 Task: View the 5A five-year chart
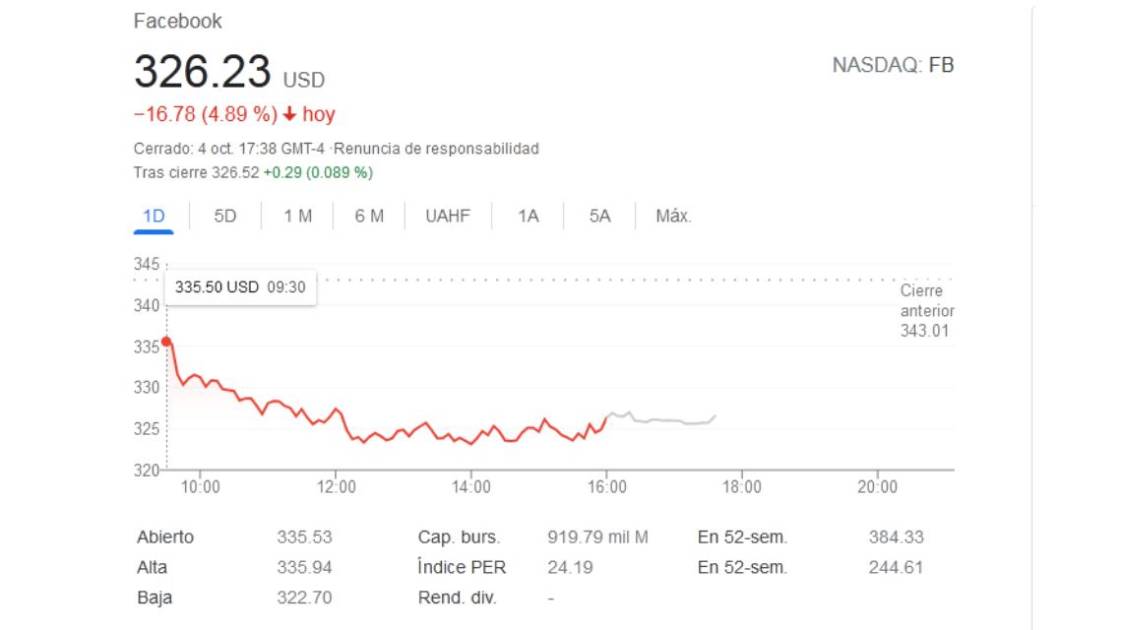click(599, 216)
